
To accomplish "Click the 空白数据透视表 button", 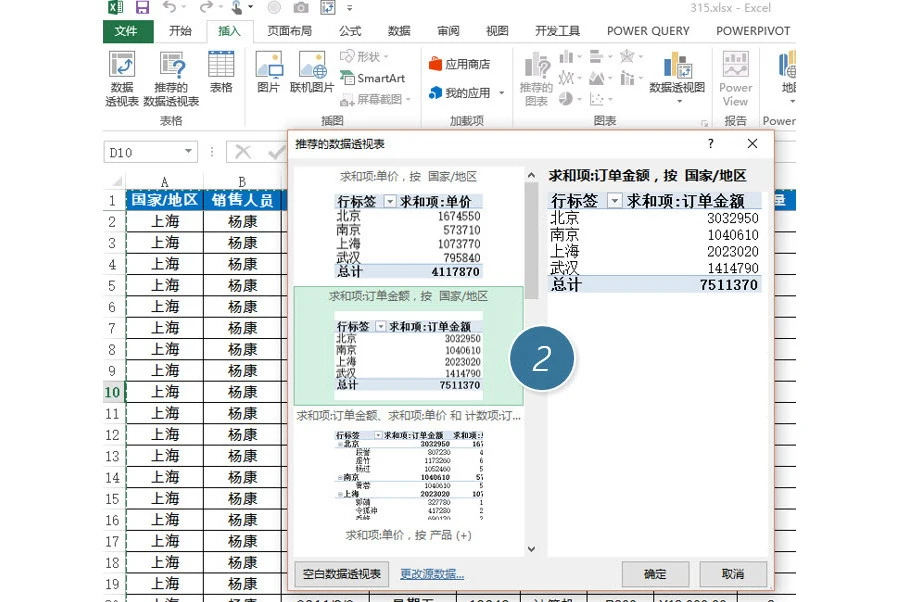I will (x=341, y=574).
